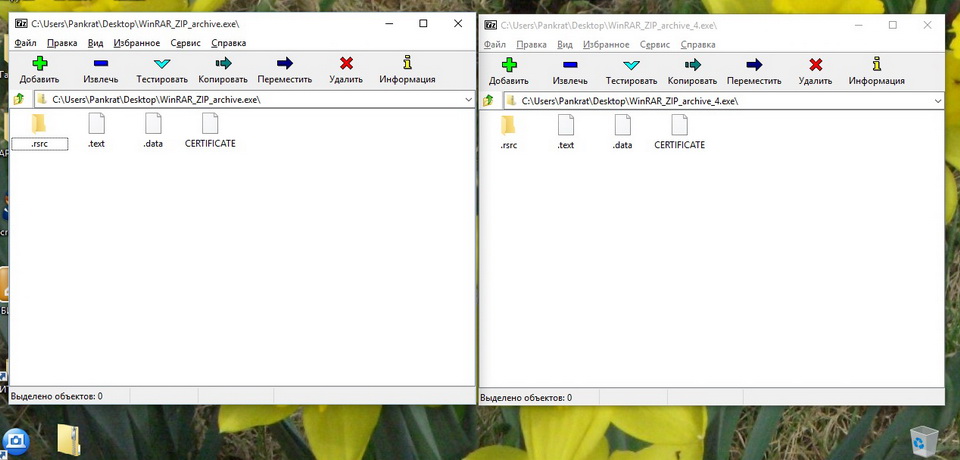This screenshot has width=960, height=460.
Task: Open Сервис menu in right window
Action: click(x=655, y=45)
